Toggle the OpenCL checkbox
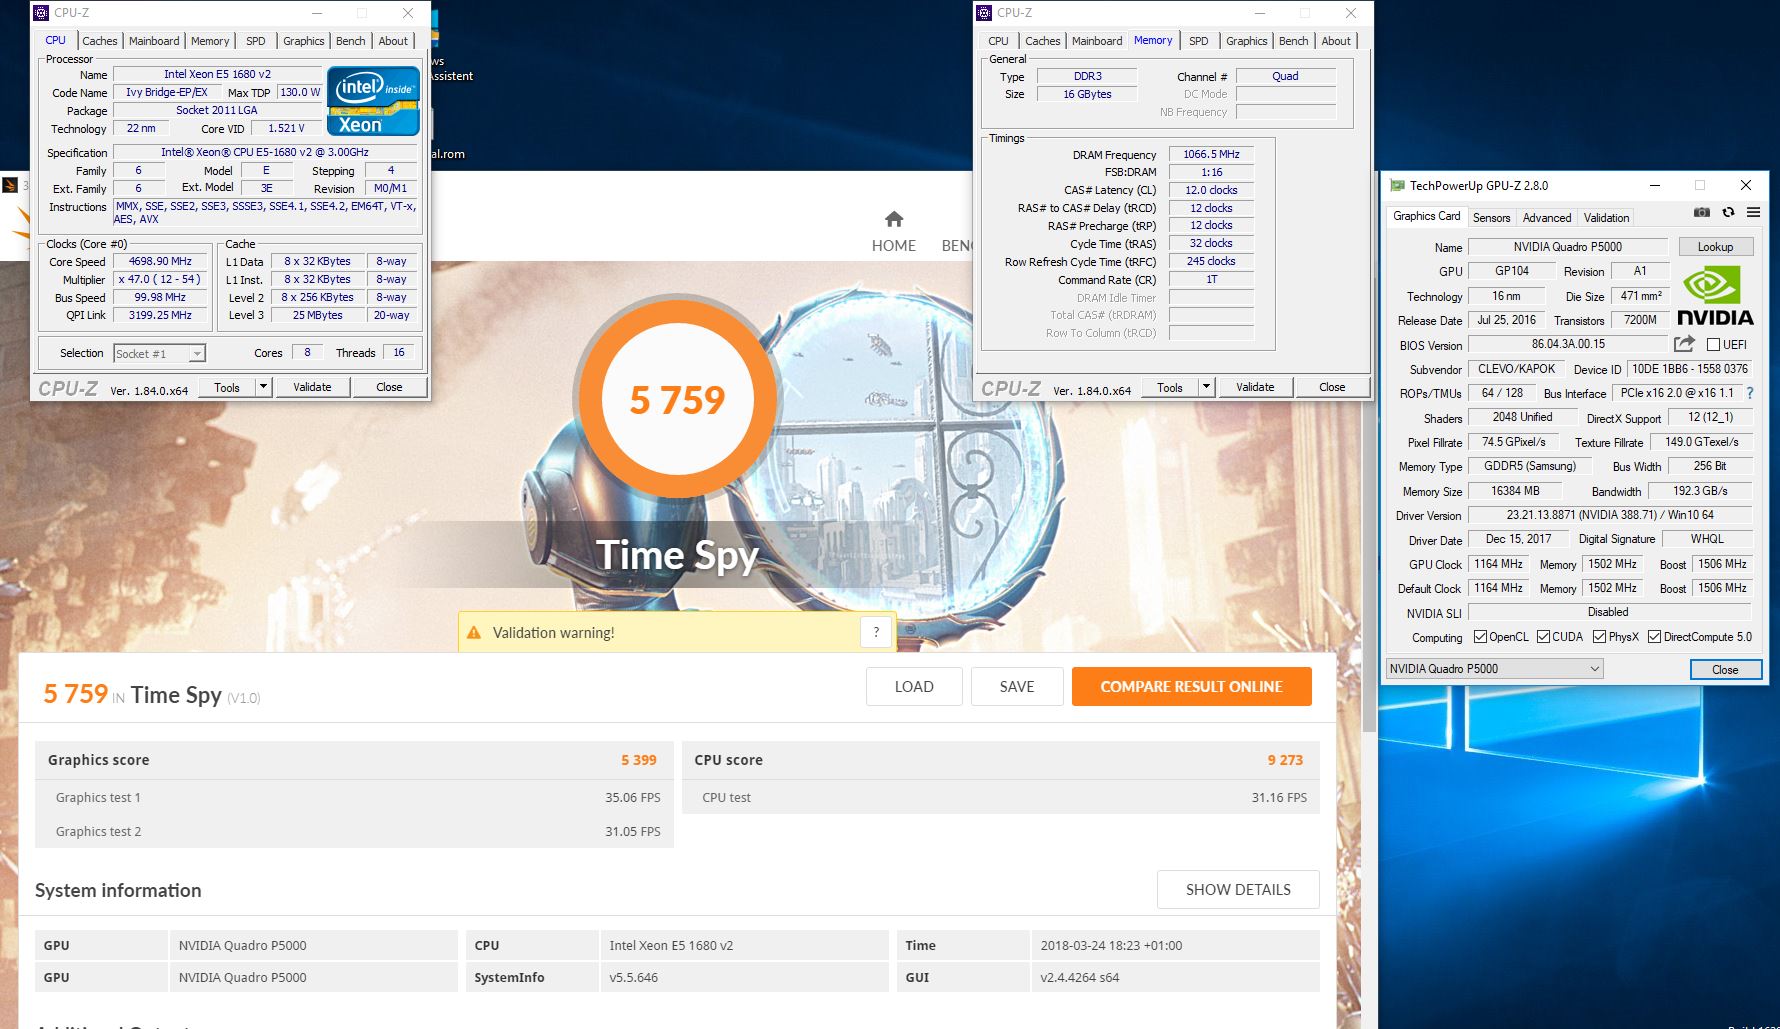 1480,637
